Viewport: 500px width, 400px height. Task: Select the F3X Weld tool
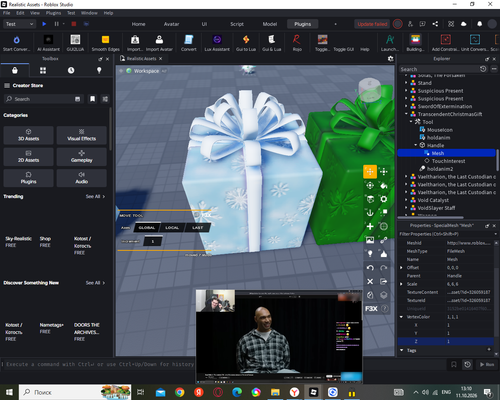pos(384,240)
